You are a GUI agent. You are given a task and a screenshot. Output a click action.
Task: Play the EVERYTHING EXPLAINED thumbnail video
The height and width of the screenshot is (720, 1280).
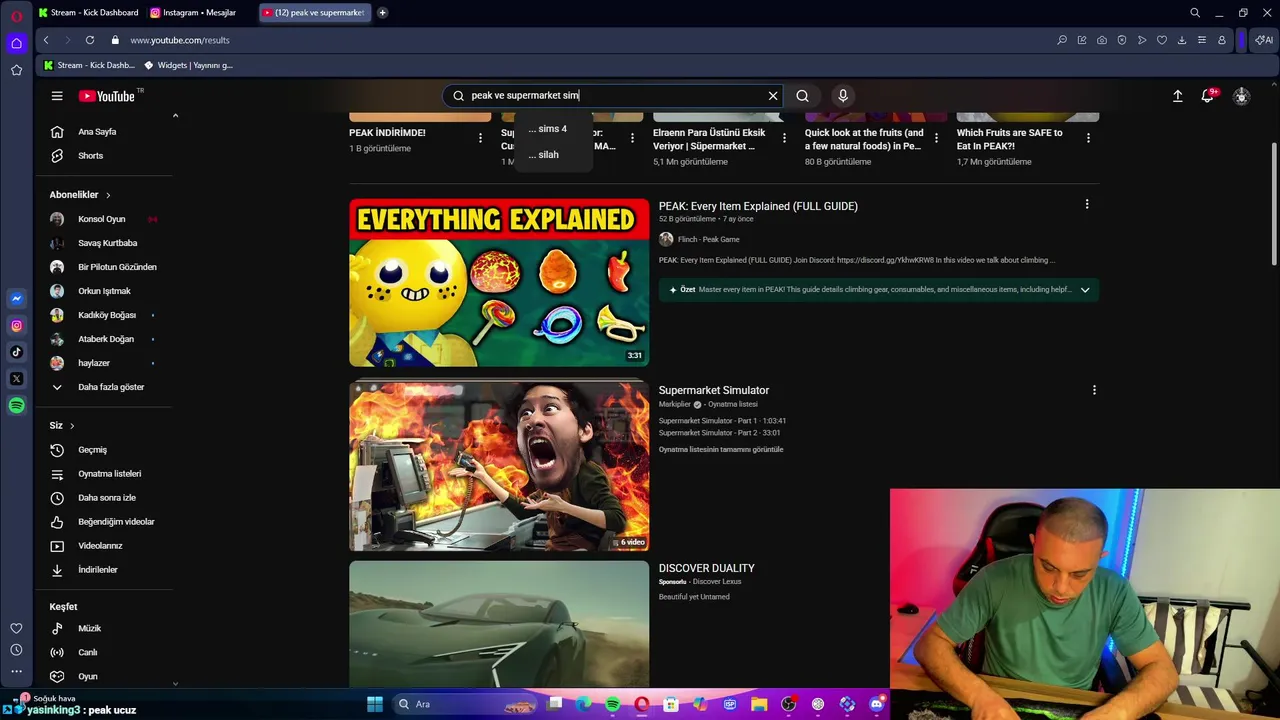[499, 283]
